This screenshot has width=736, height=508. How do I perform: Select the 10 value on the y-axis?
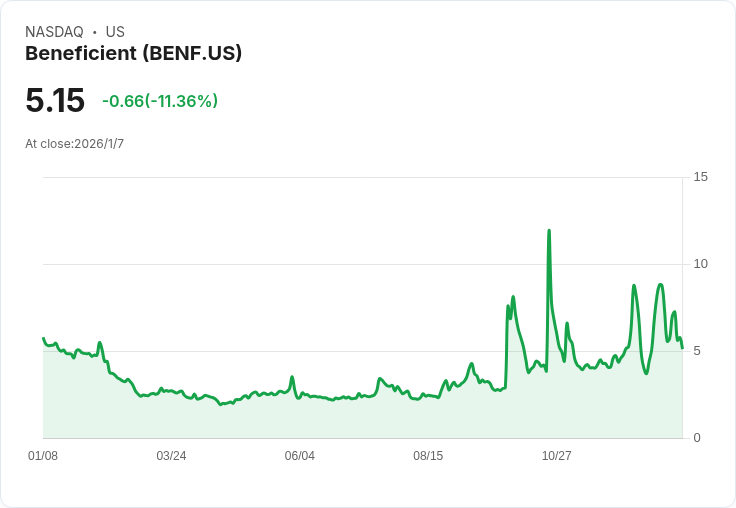tap(700, 264)
